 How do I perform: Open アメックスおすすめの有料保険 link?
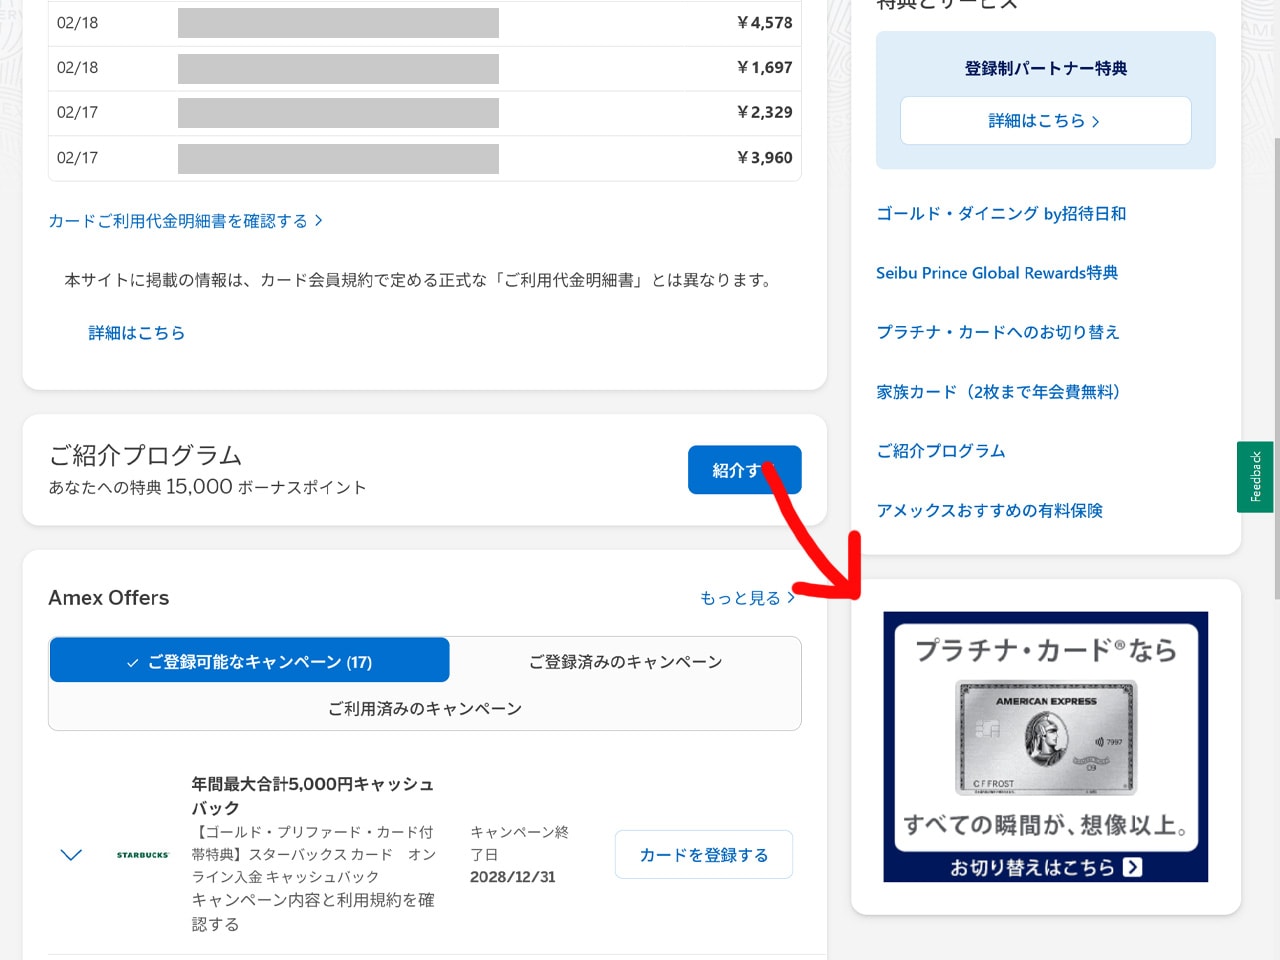989,511
